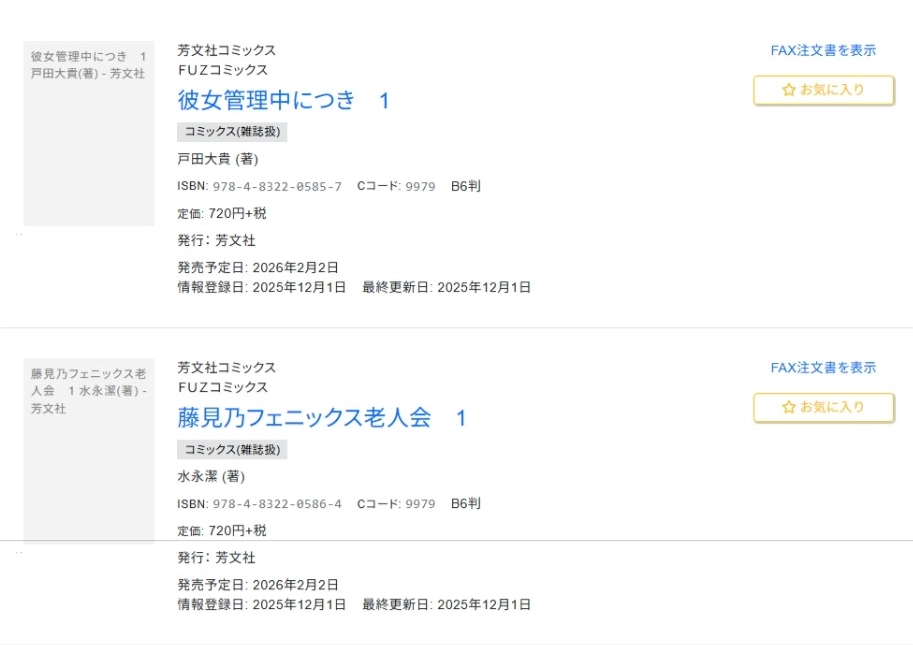Click the star icon for 藤見乃フェニックス老人会
Viewport: 913px width, 645px height.
point(789,407)
